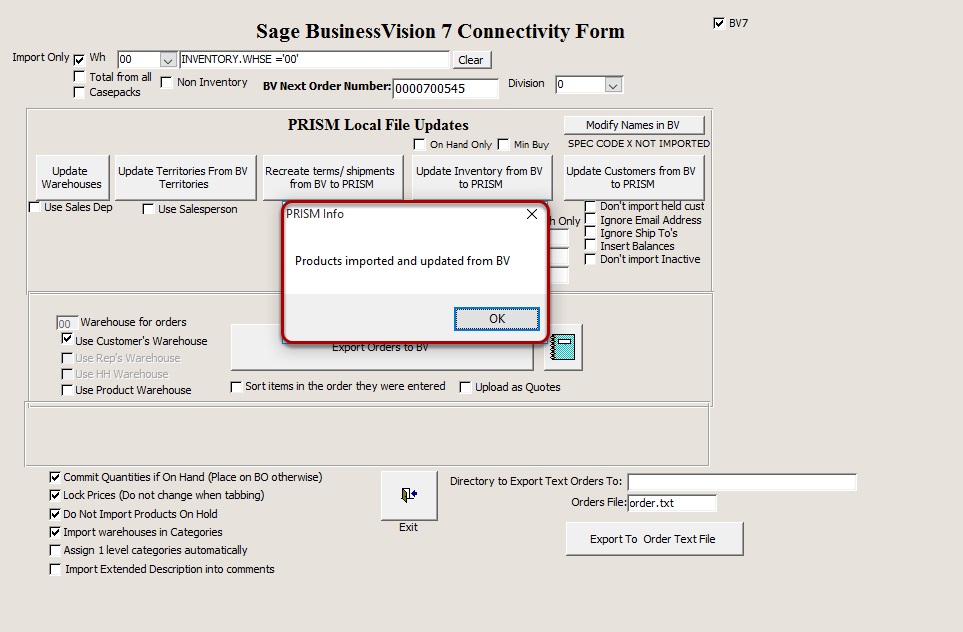
Task: Uncheck the Wh import only checkbox
Action: click(79, 60)
